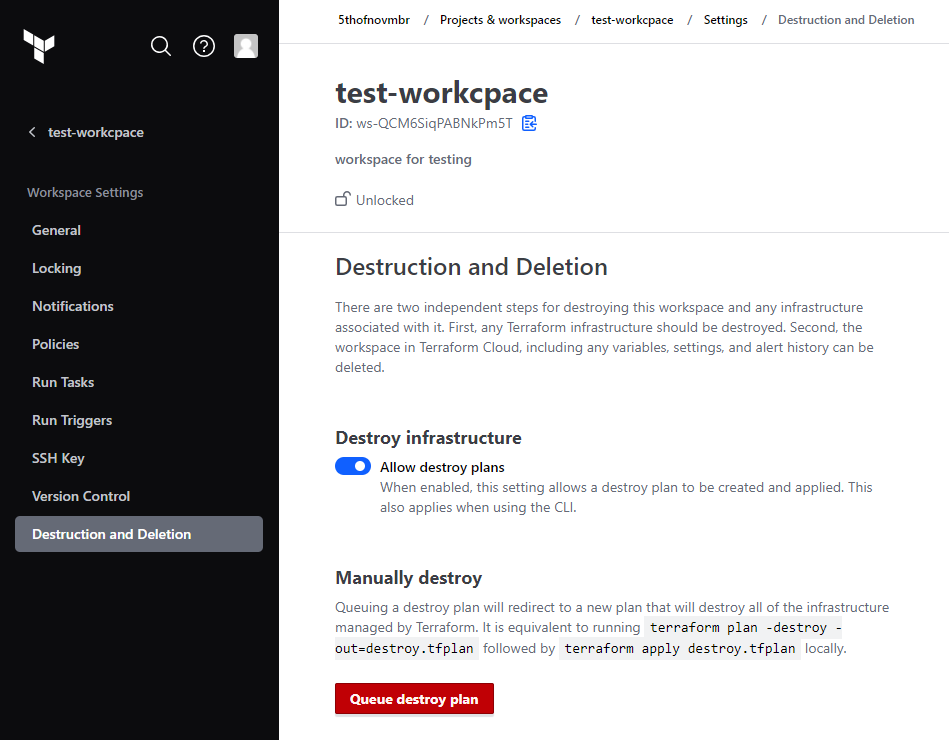This screenshot has width=949, height=740.
Task: Click the Queue destroy plan button
Action: point(414,699)
